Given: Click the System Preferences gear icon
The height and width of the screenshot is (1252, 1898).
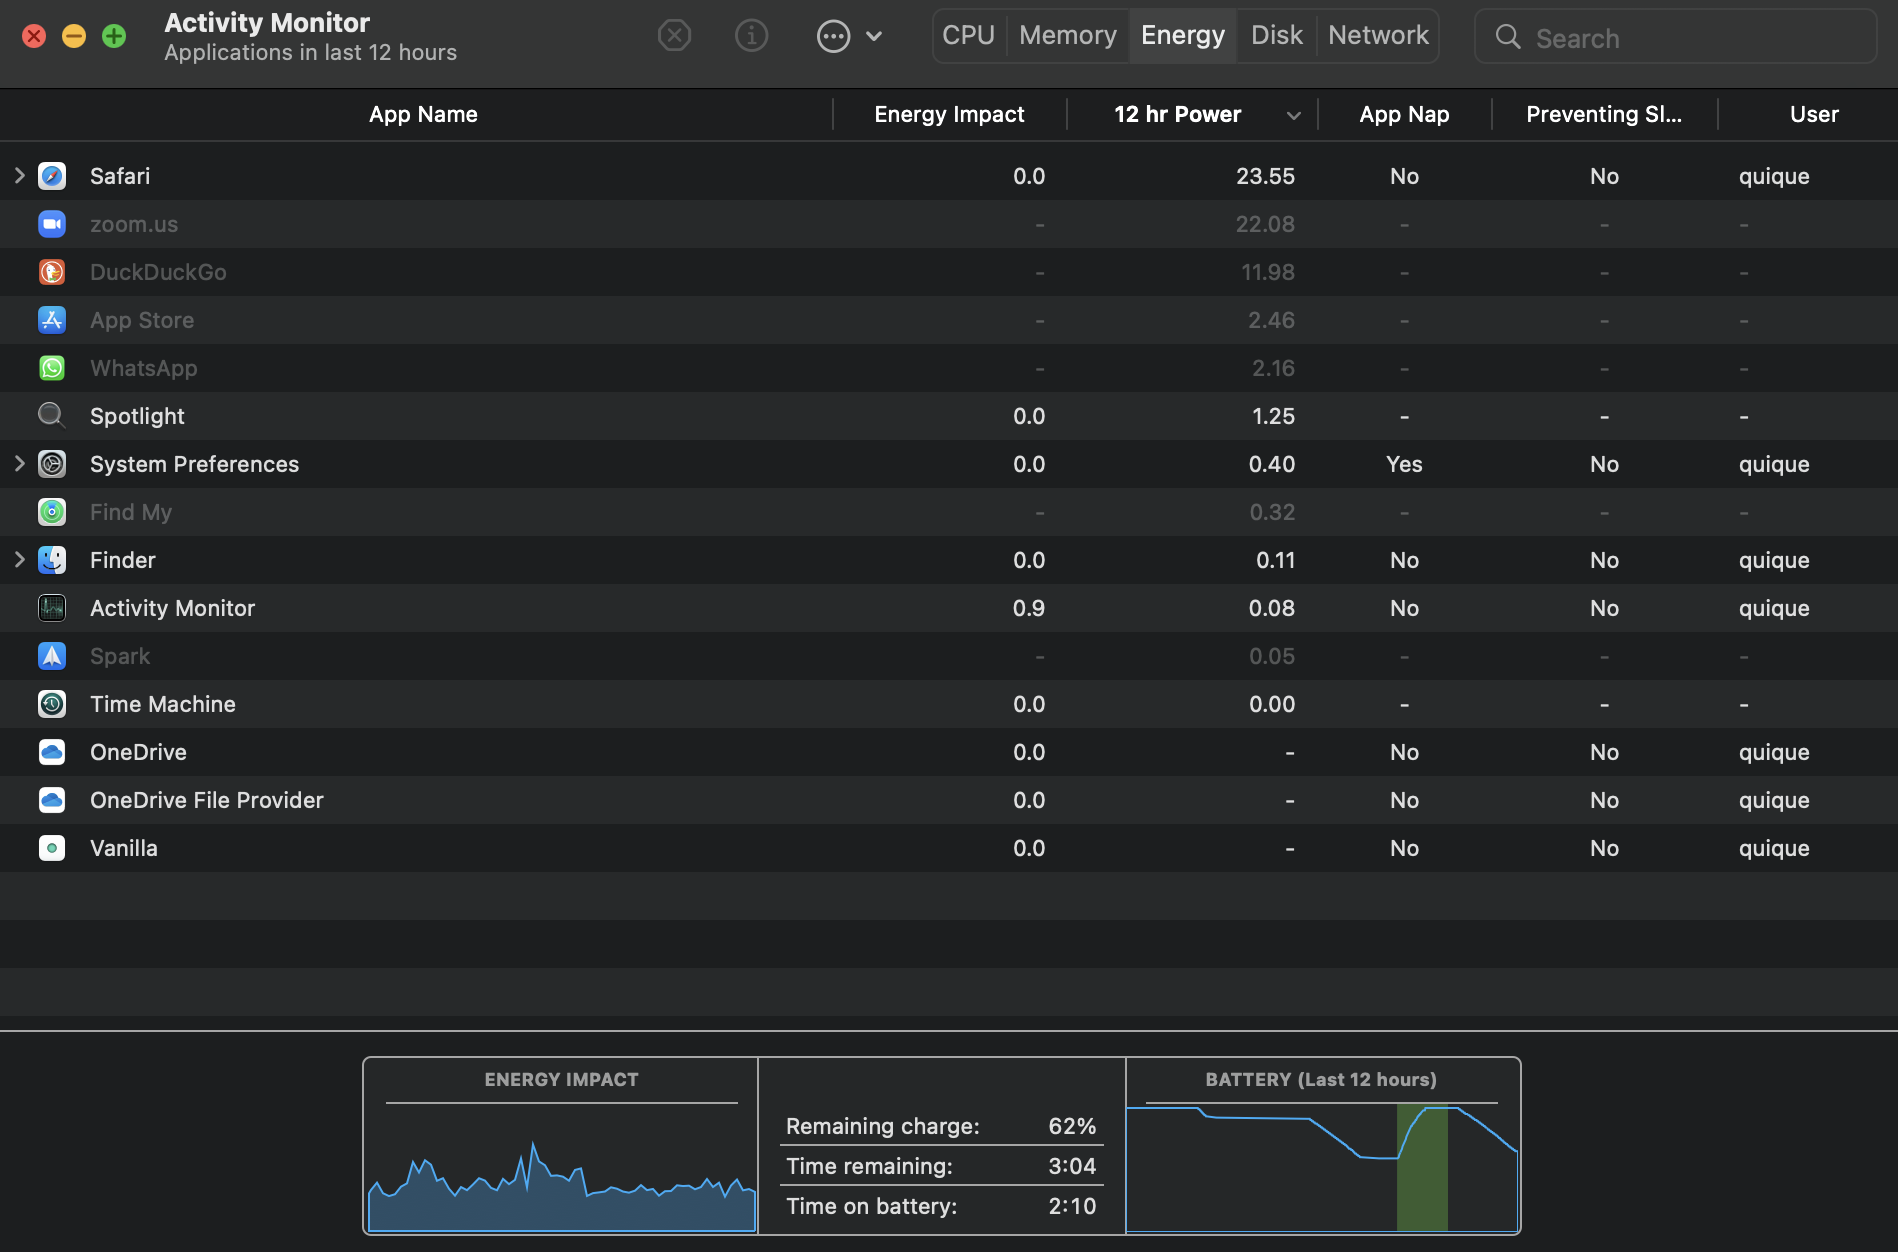Looking at the screenshot, I should click(x=52, y=464).
